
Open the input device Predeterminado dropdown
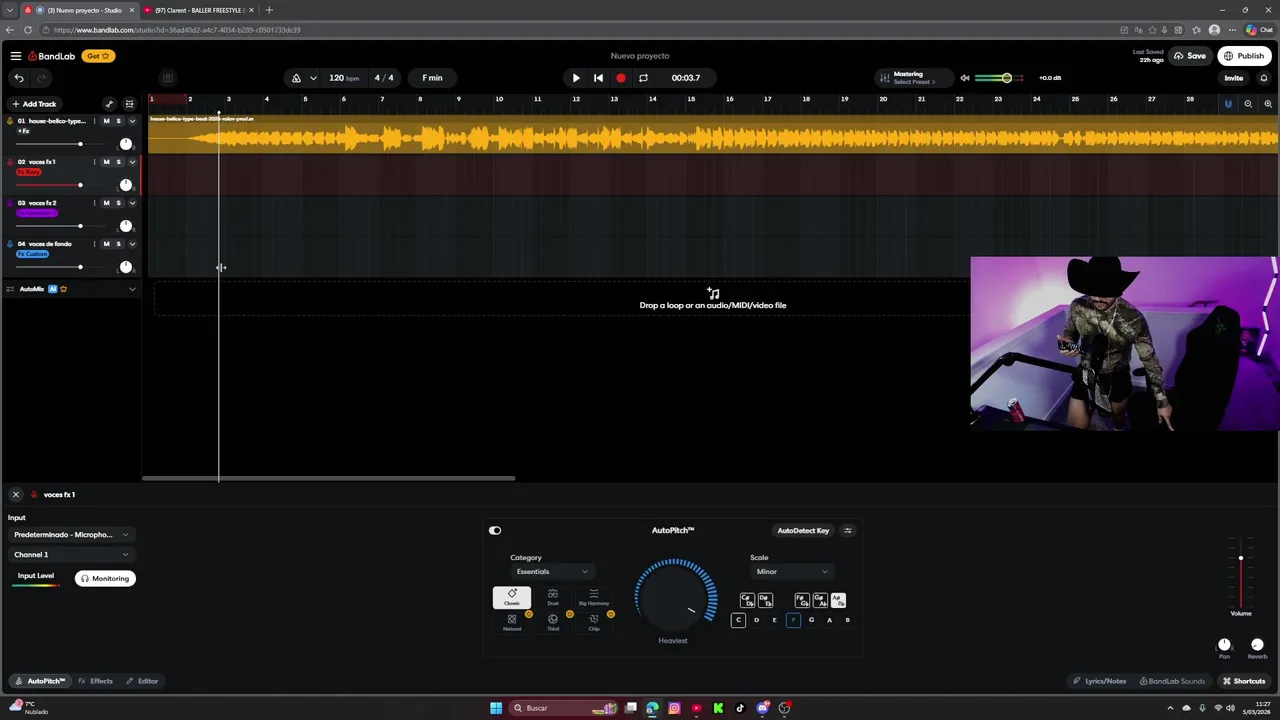tap(70, 535)
